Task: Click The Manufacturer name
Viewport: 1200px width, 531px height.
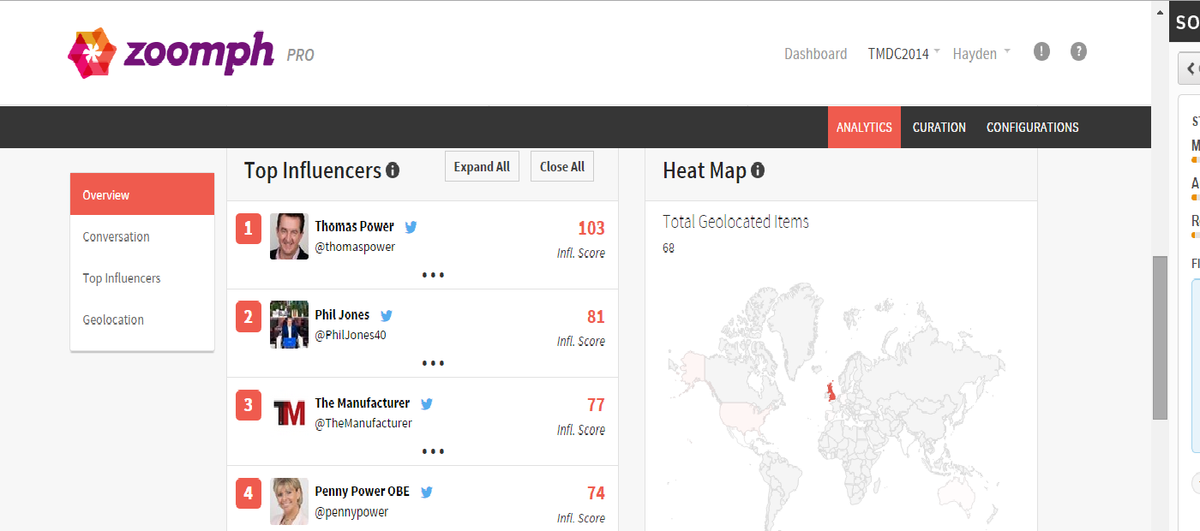Action: (x=362, y=403)
